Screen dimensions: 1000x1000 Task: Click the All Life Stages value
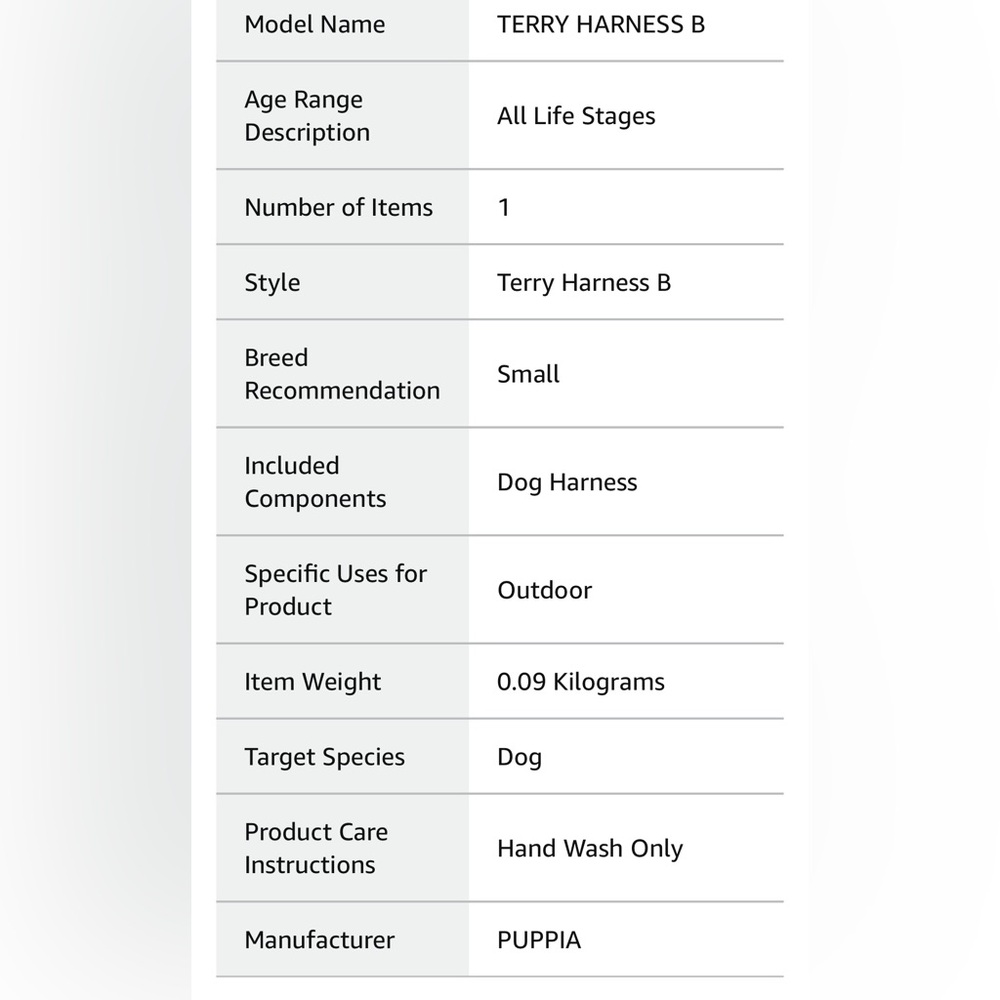576,116
